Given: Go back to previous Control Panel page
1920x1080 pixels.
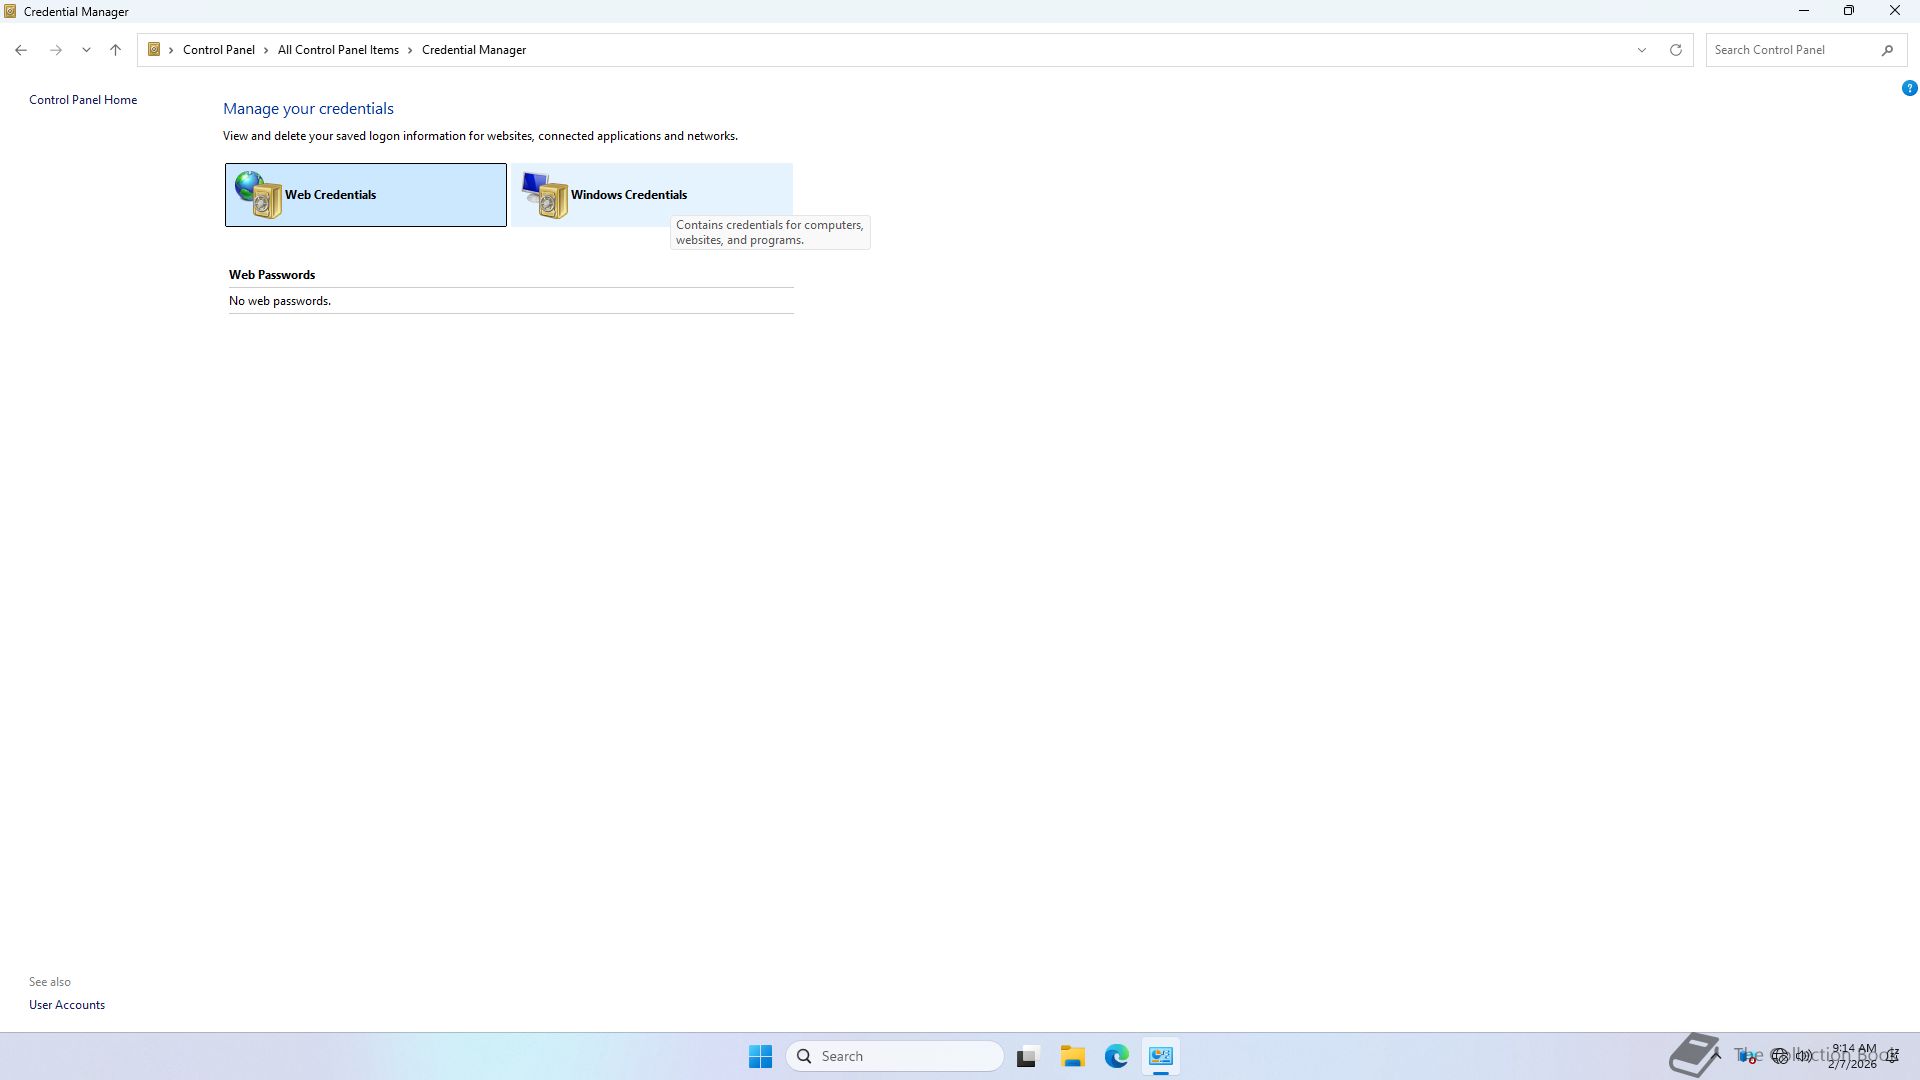Looking at the screenshot, I should coord(21,50).
